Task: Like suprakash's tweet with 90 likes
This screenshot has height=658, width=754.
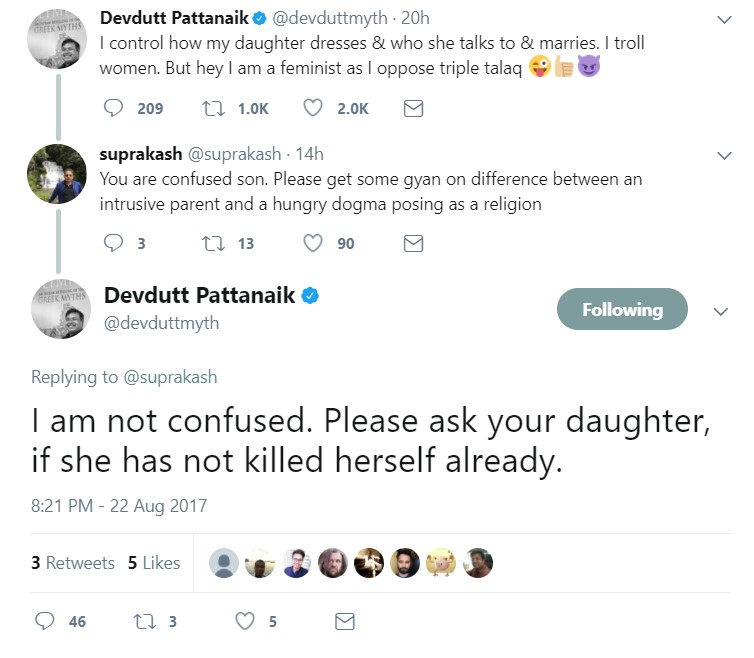Action: (x=313, y=243)
